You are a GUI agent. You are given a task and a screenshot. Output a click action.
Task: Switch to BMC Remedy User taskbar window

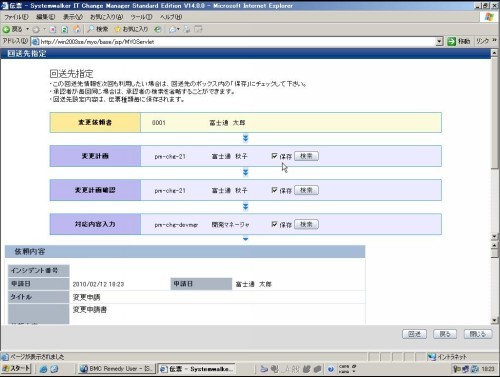pyautogui.click(x=117, y=369)
